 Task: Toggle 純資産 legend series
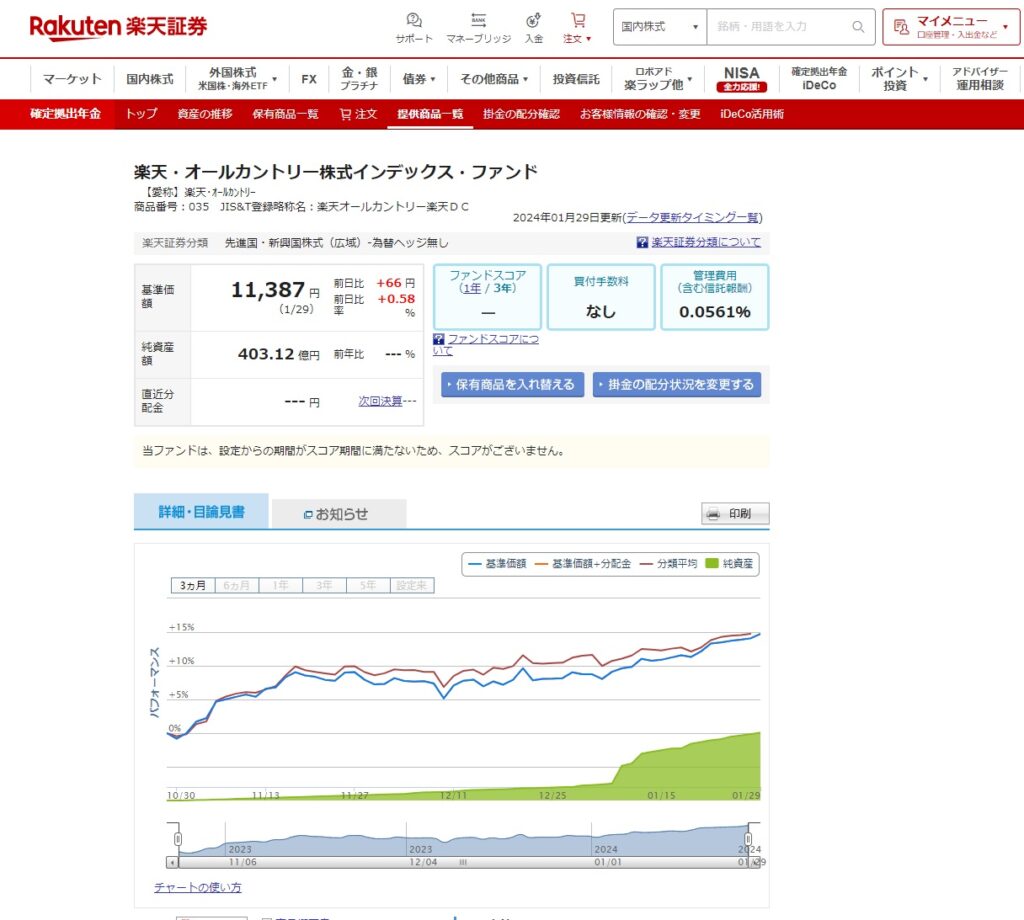pyautogui.click(x=729, y=563)
